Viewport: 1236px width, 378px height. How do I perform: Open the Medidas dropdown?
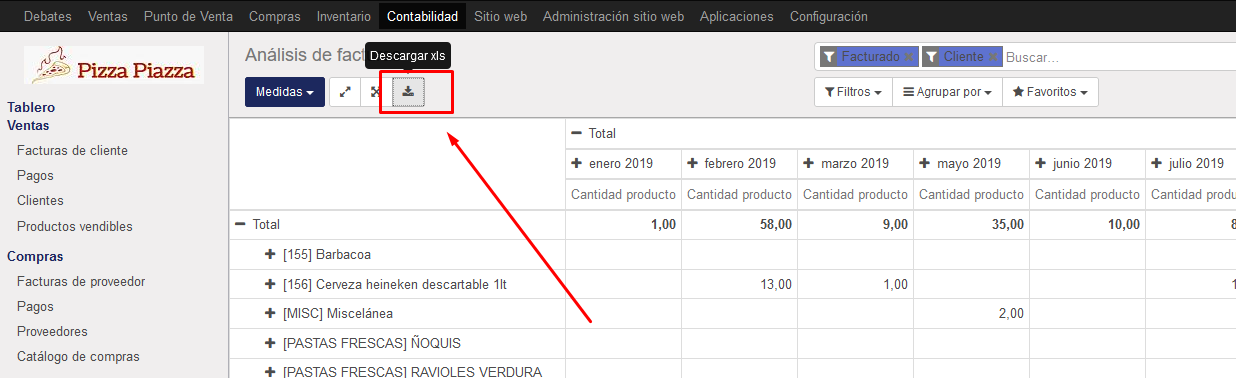tap(285, 92)
